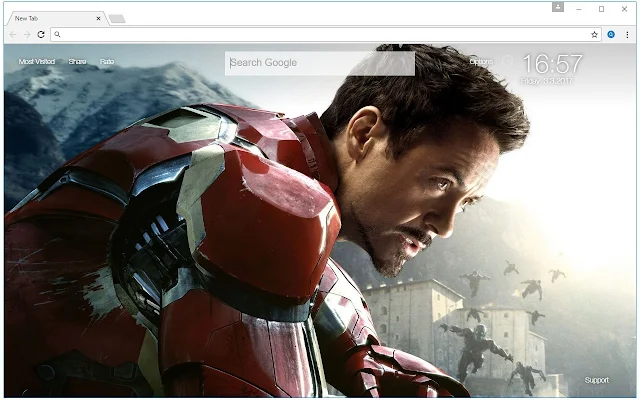The image size is (640, 400).
Task: Open a new tab with the tab button
Action: [x=117, y=19]
